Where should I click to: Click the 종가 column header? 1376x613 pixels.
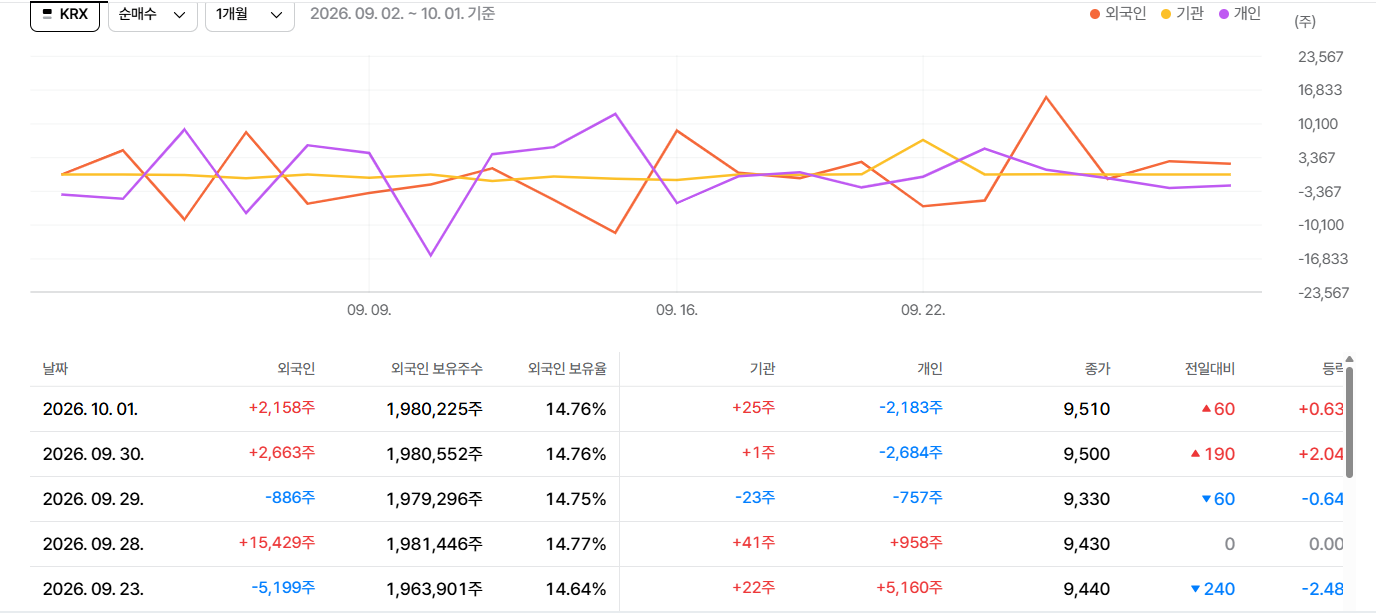pos(1097,369)
